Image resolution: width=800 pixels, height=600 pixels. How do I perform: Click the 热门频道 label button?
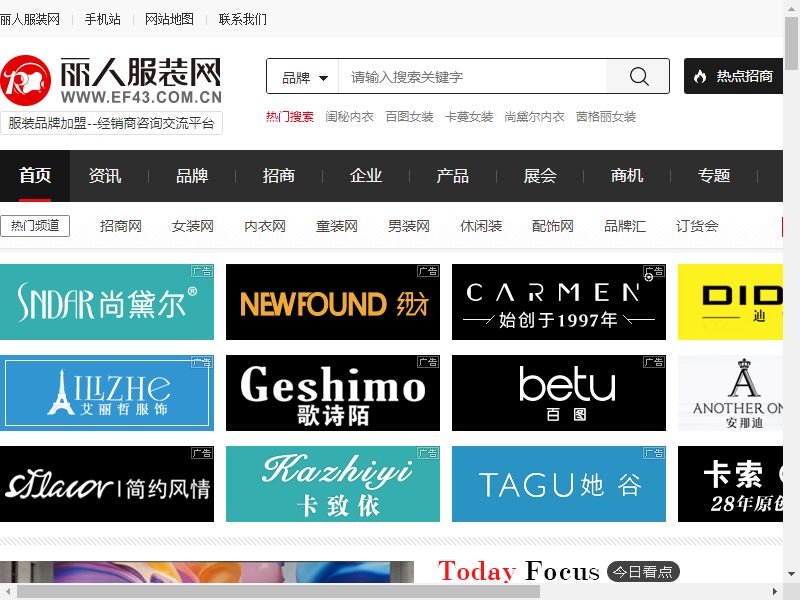coord(35,226)
